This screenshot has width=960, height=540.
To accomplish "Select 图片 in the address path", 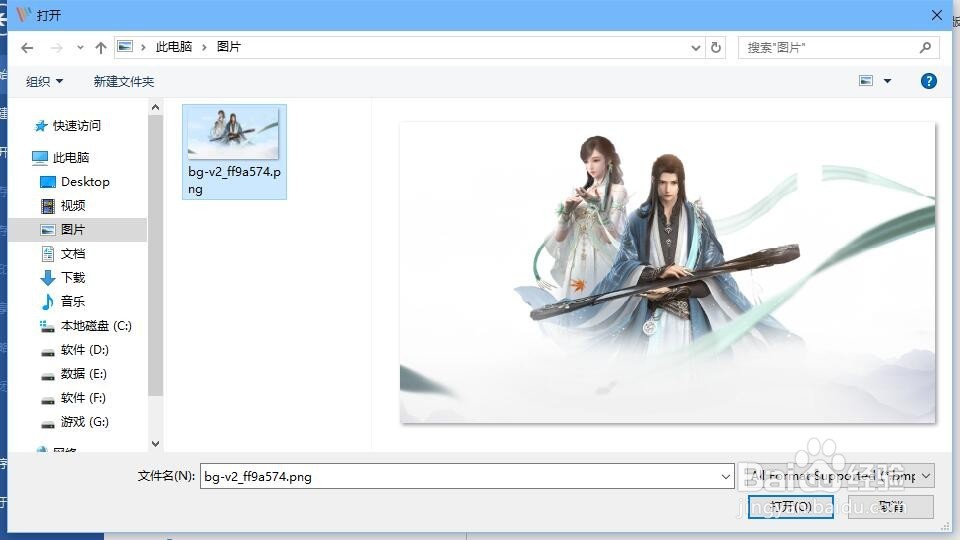I will click(229, 47).
